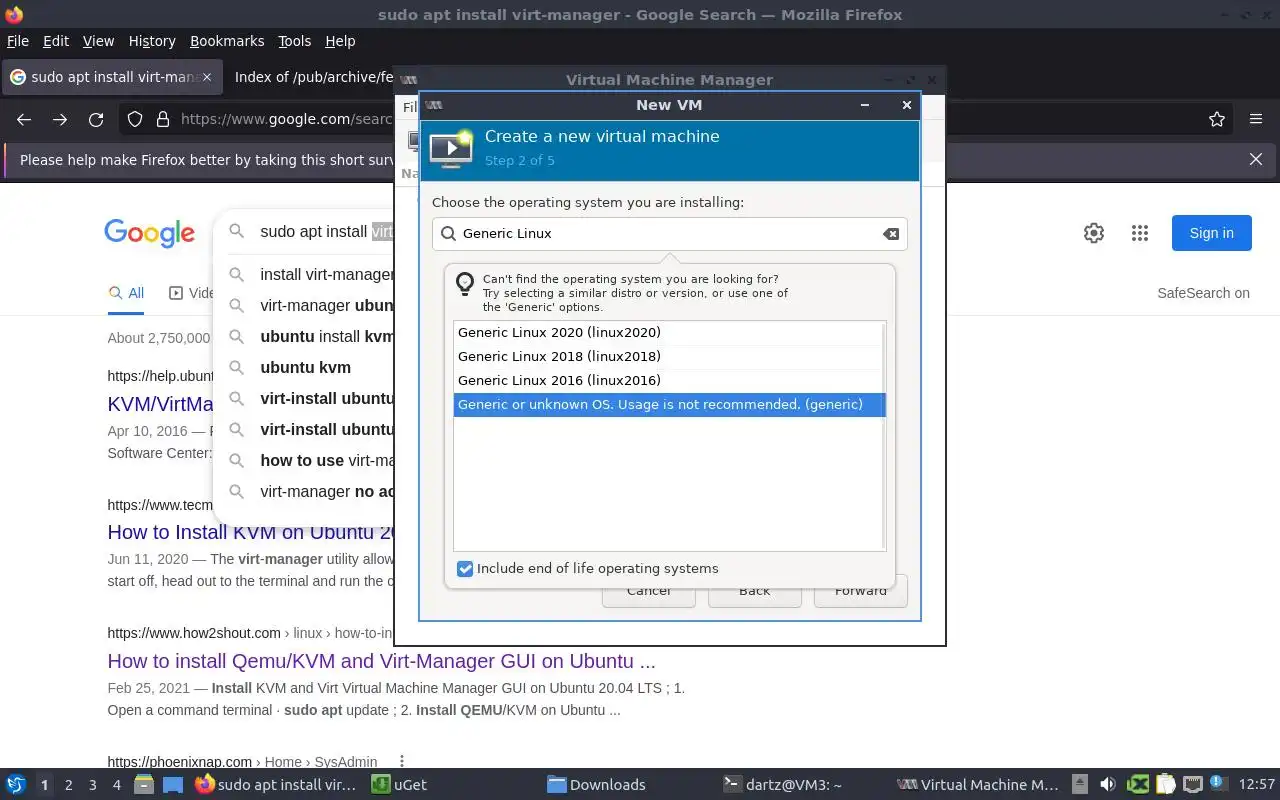This screenshot has height=800, width=1280.
Task: Click the Generic Linux OS search field
Action: (x=669, y=233)
